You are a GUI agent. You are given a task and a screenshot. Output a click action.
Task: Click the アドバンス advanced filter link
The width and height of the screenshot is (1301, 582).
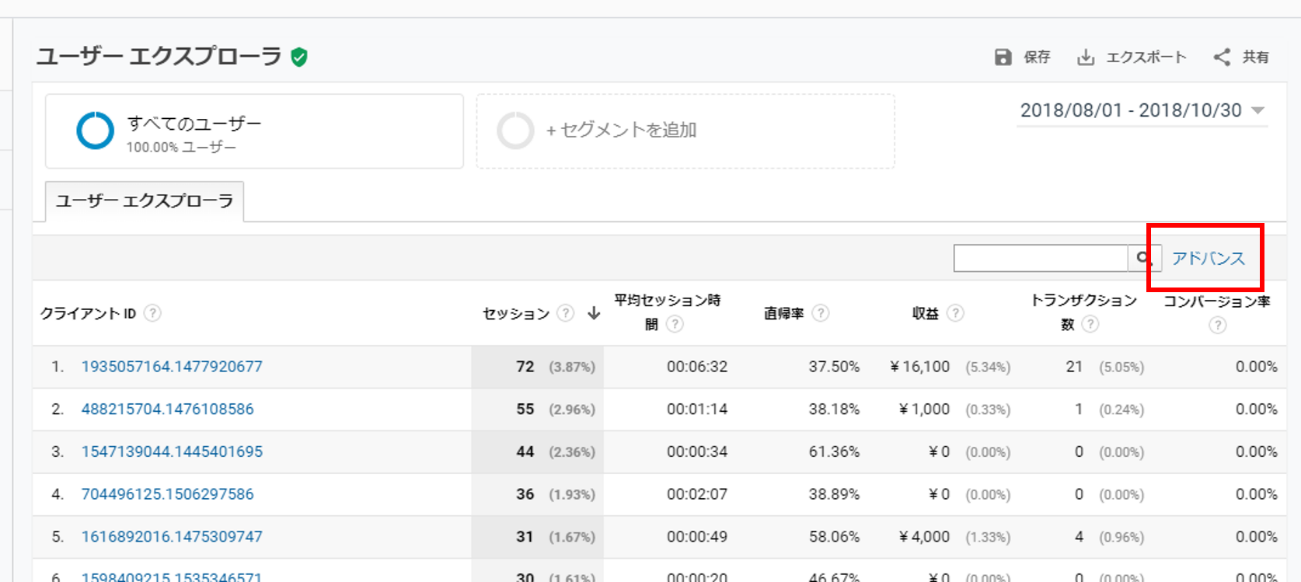1208,258
